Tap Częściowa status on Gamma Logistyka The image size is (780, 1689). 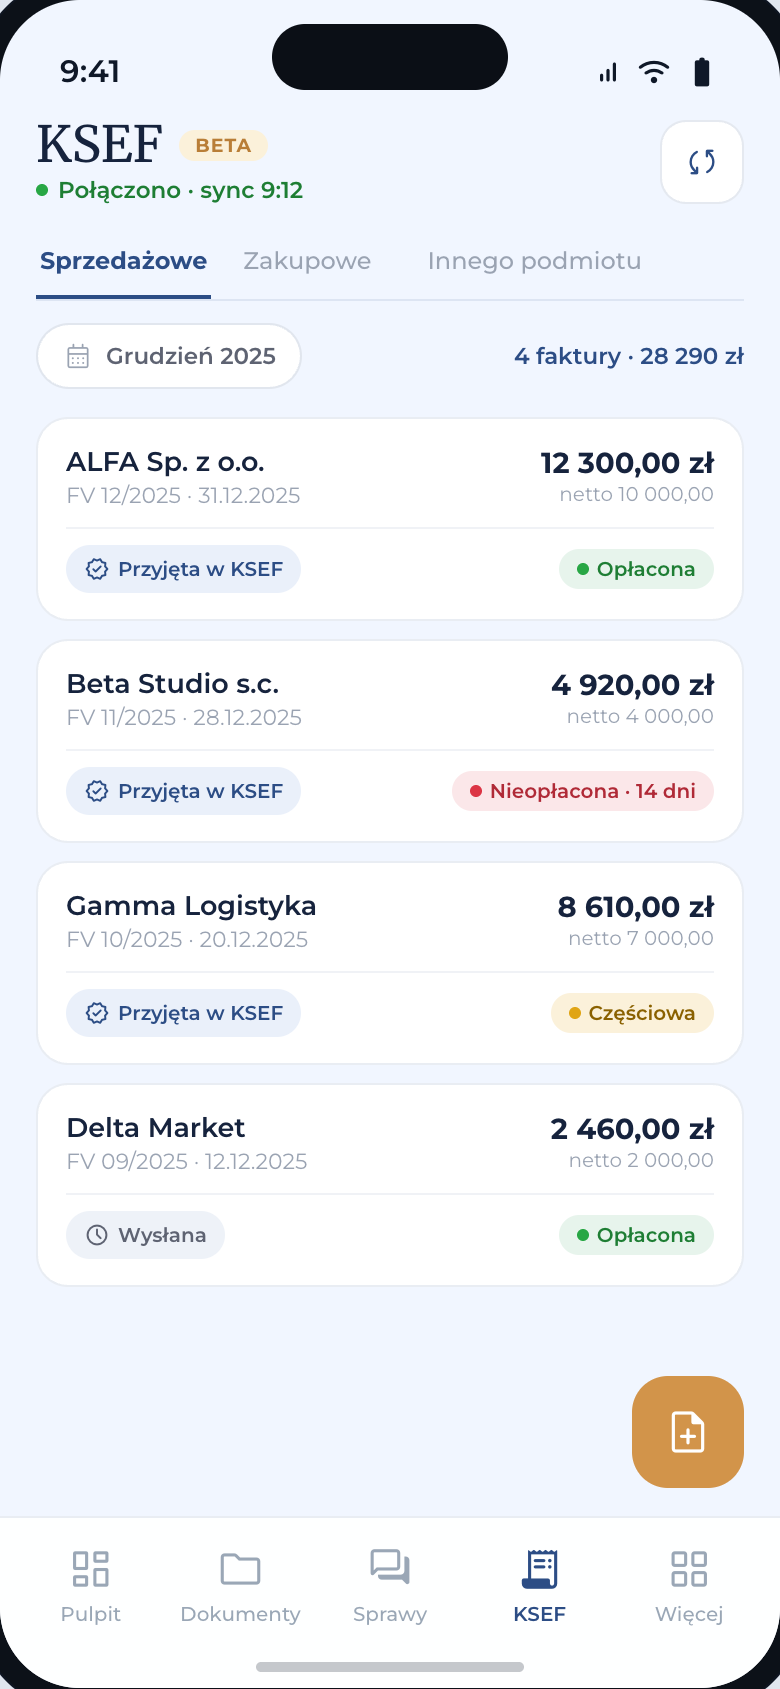(x=632, y=1013)
